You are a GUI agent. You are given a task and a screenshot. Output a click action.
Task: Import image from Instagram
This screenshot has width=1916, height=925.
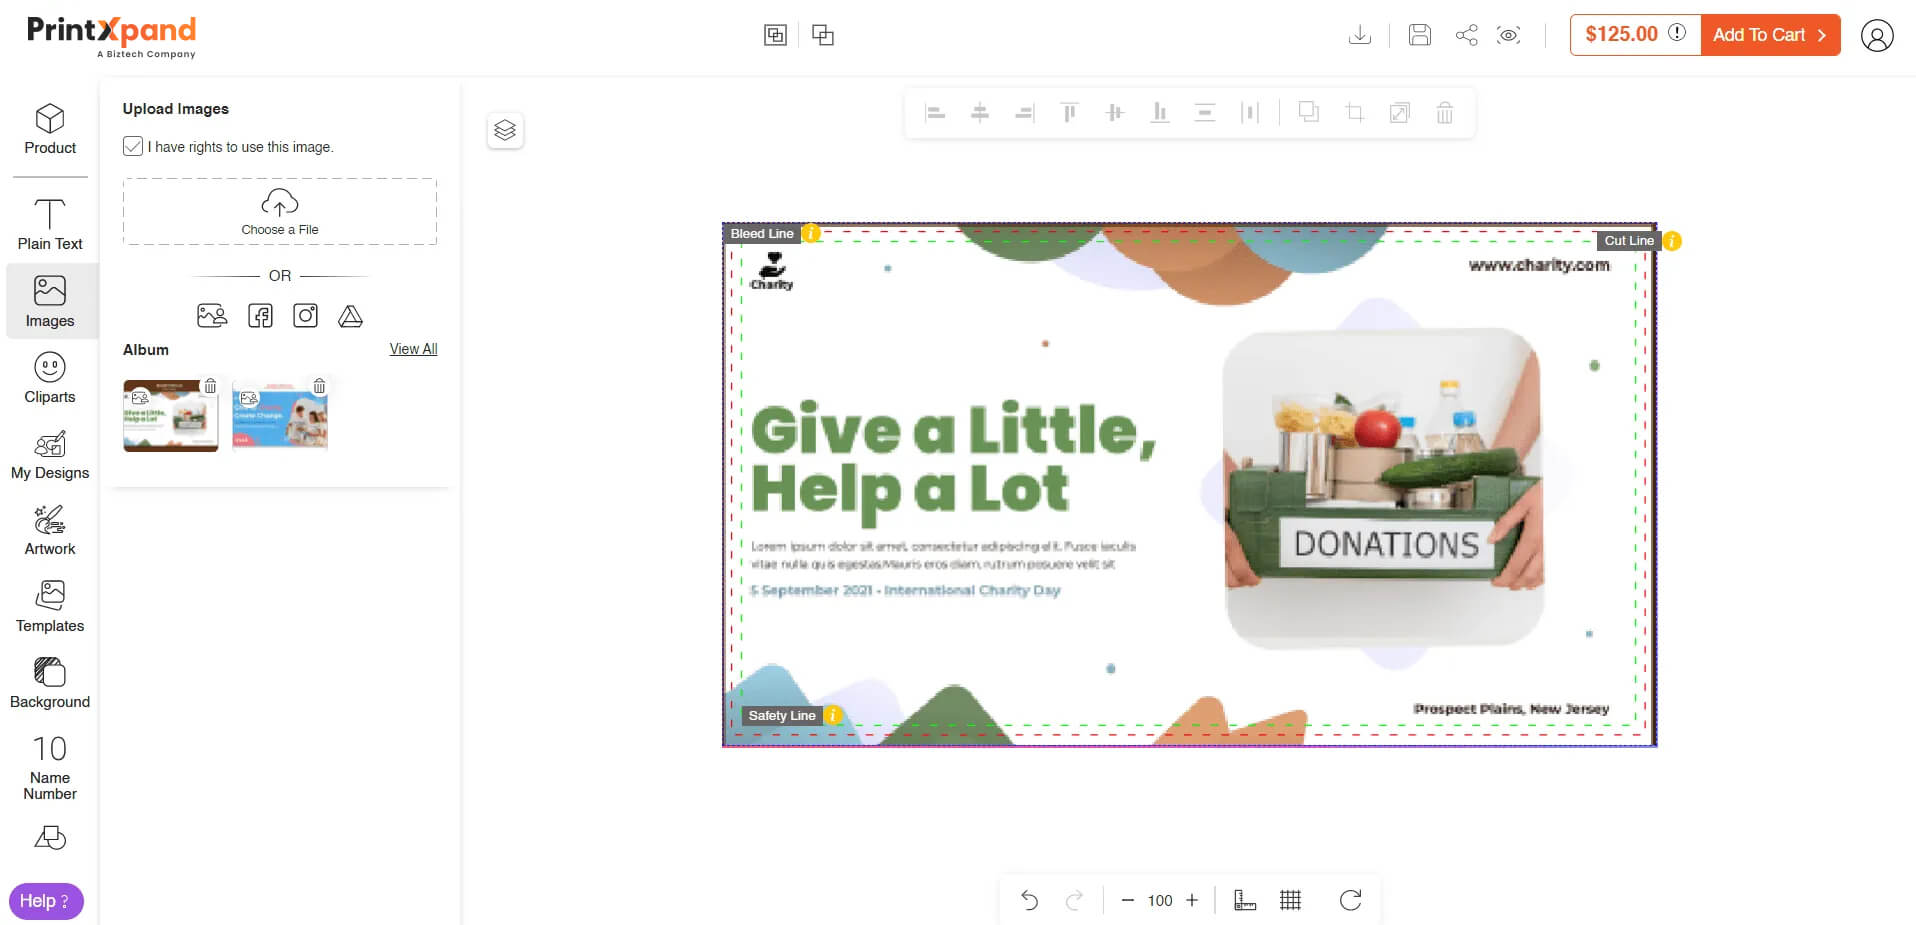(x=305, y=316)
